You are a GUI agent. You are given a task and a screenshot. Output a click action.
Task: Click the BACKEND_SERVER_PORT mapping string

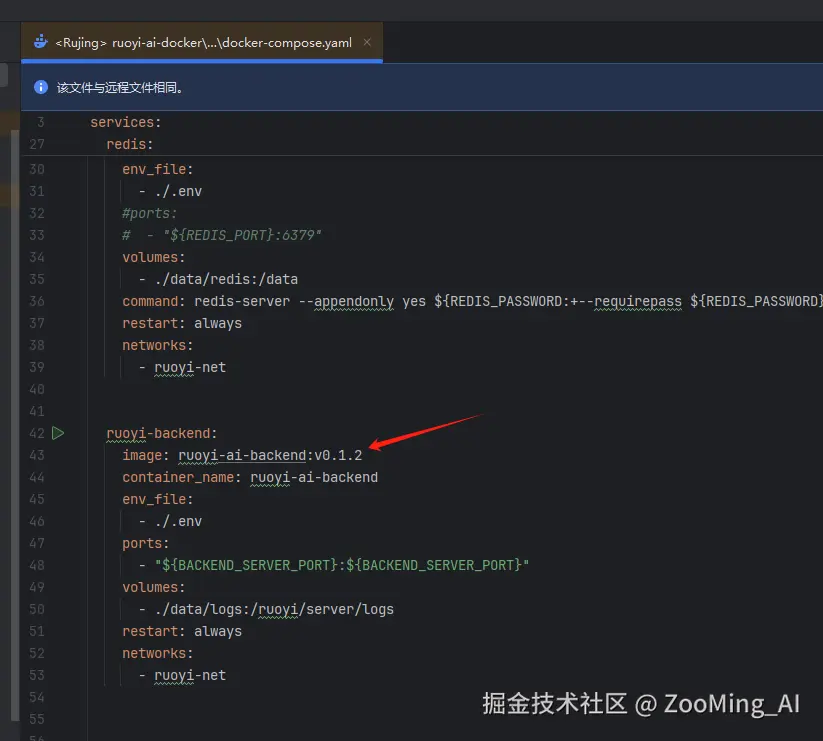pyautogui.click(x=342, y=565)
